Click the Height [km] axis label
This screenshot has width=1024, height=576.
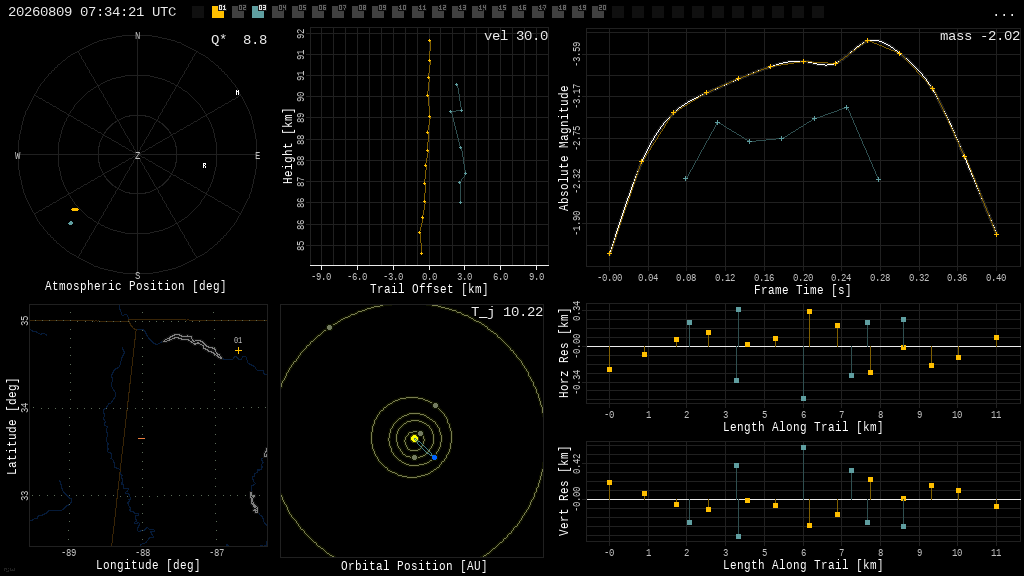point(287,146)
